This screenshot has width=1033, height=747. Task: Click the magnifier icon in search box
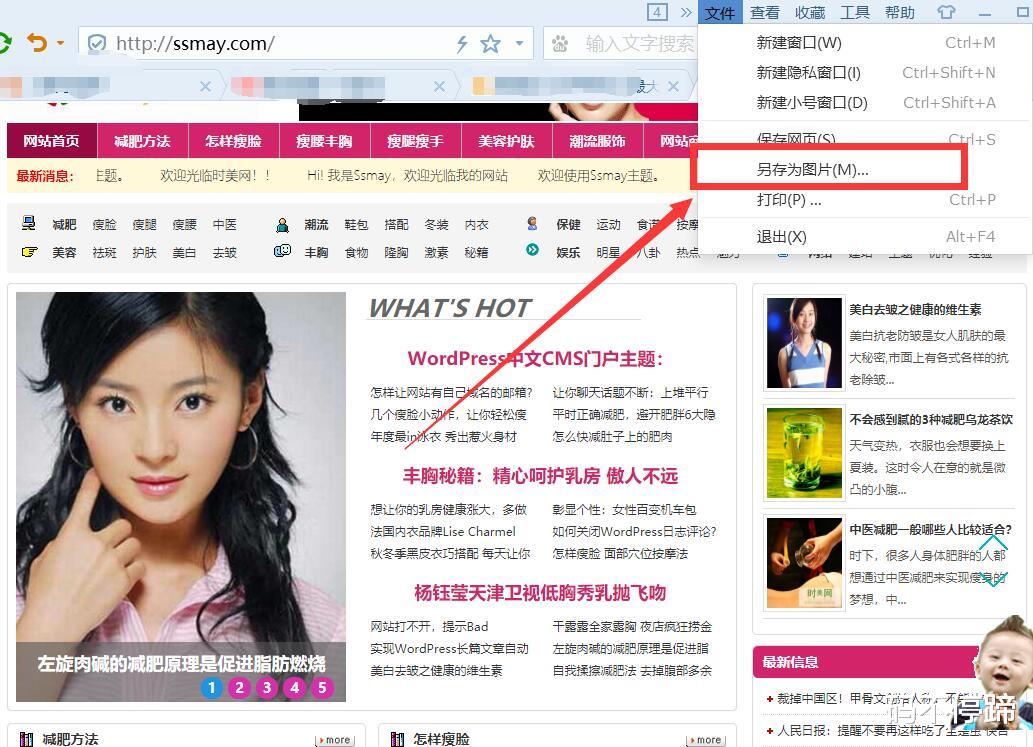tap(559, 44)
